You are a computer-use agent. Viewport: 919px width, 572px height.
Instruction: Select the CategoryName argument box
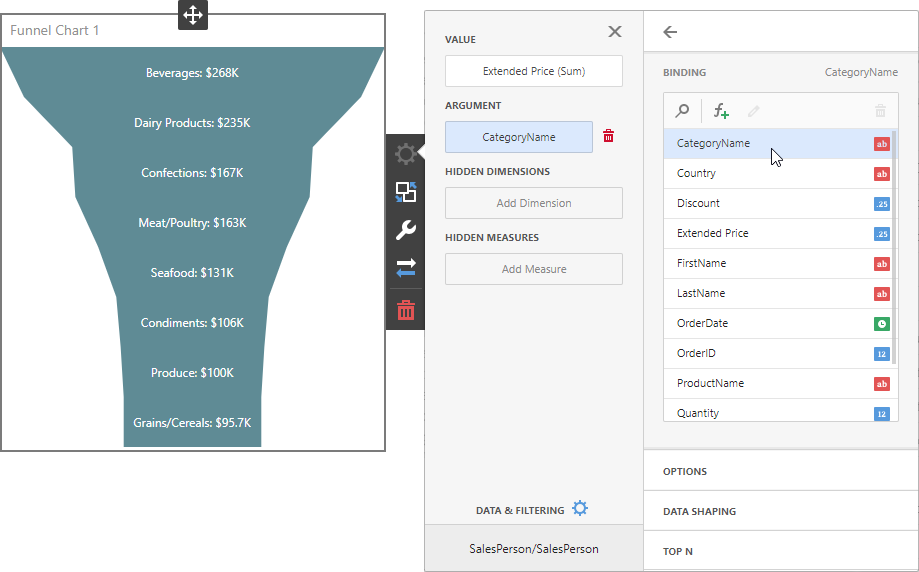pos(519,137)
